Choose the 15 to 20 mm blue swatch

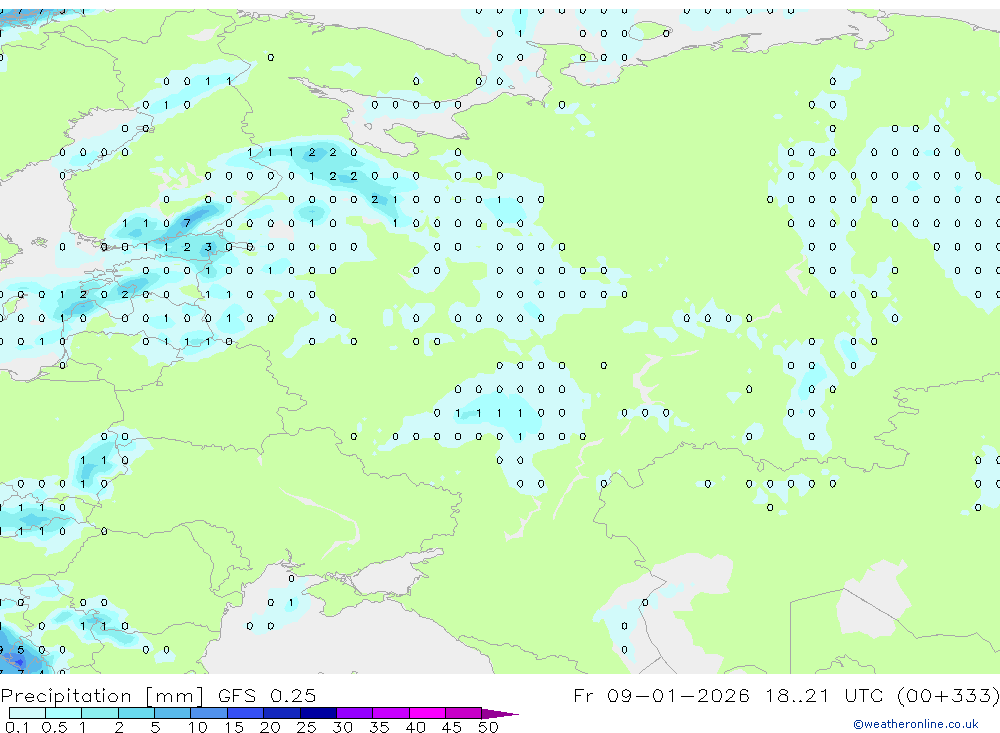246,713
